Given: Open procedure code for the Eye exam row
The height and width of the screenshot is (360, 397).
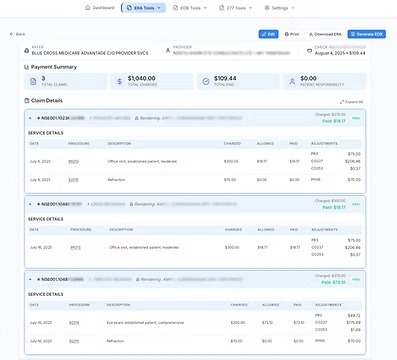Looking at the screenshot, I should point(74,323).
